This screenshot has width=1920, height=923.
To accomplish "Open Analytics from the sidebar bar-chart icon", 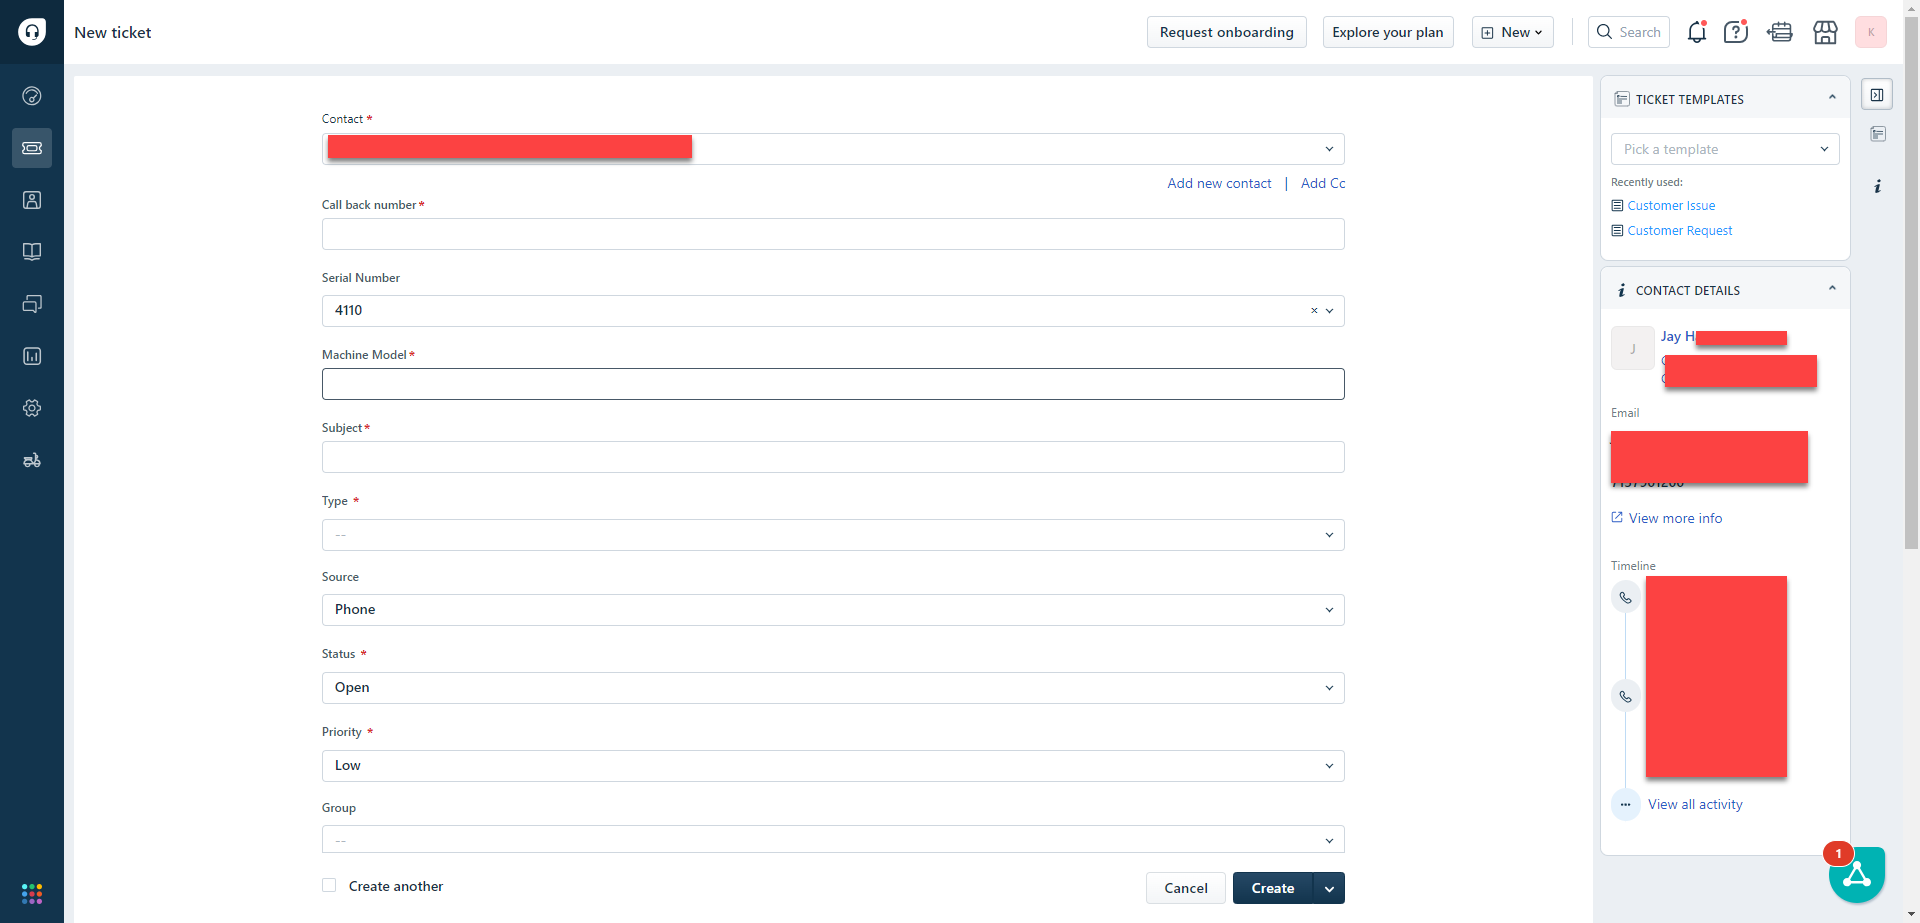I will 31,356.
